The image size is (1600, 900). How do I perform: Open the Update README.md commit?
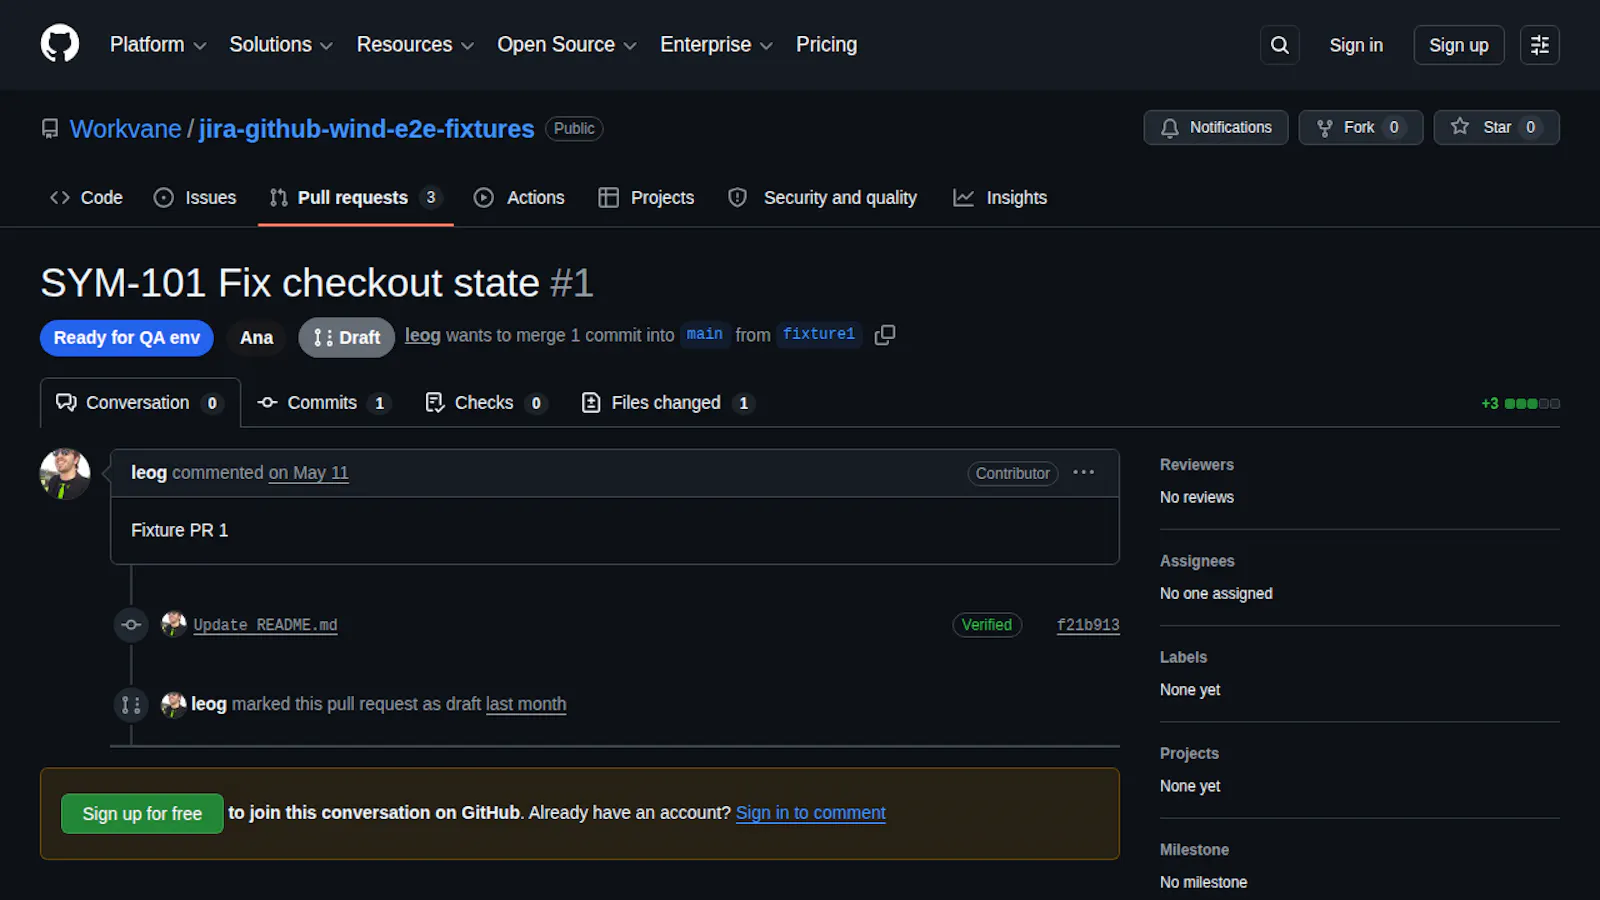pos(265,625)
